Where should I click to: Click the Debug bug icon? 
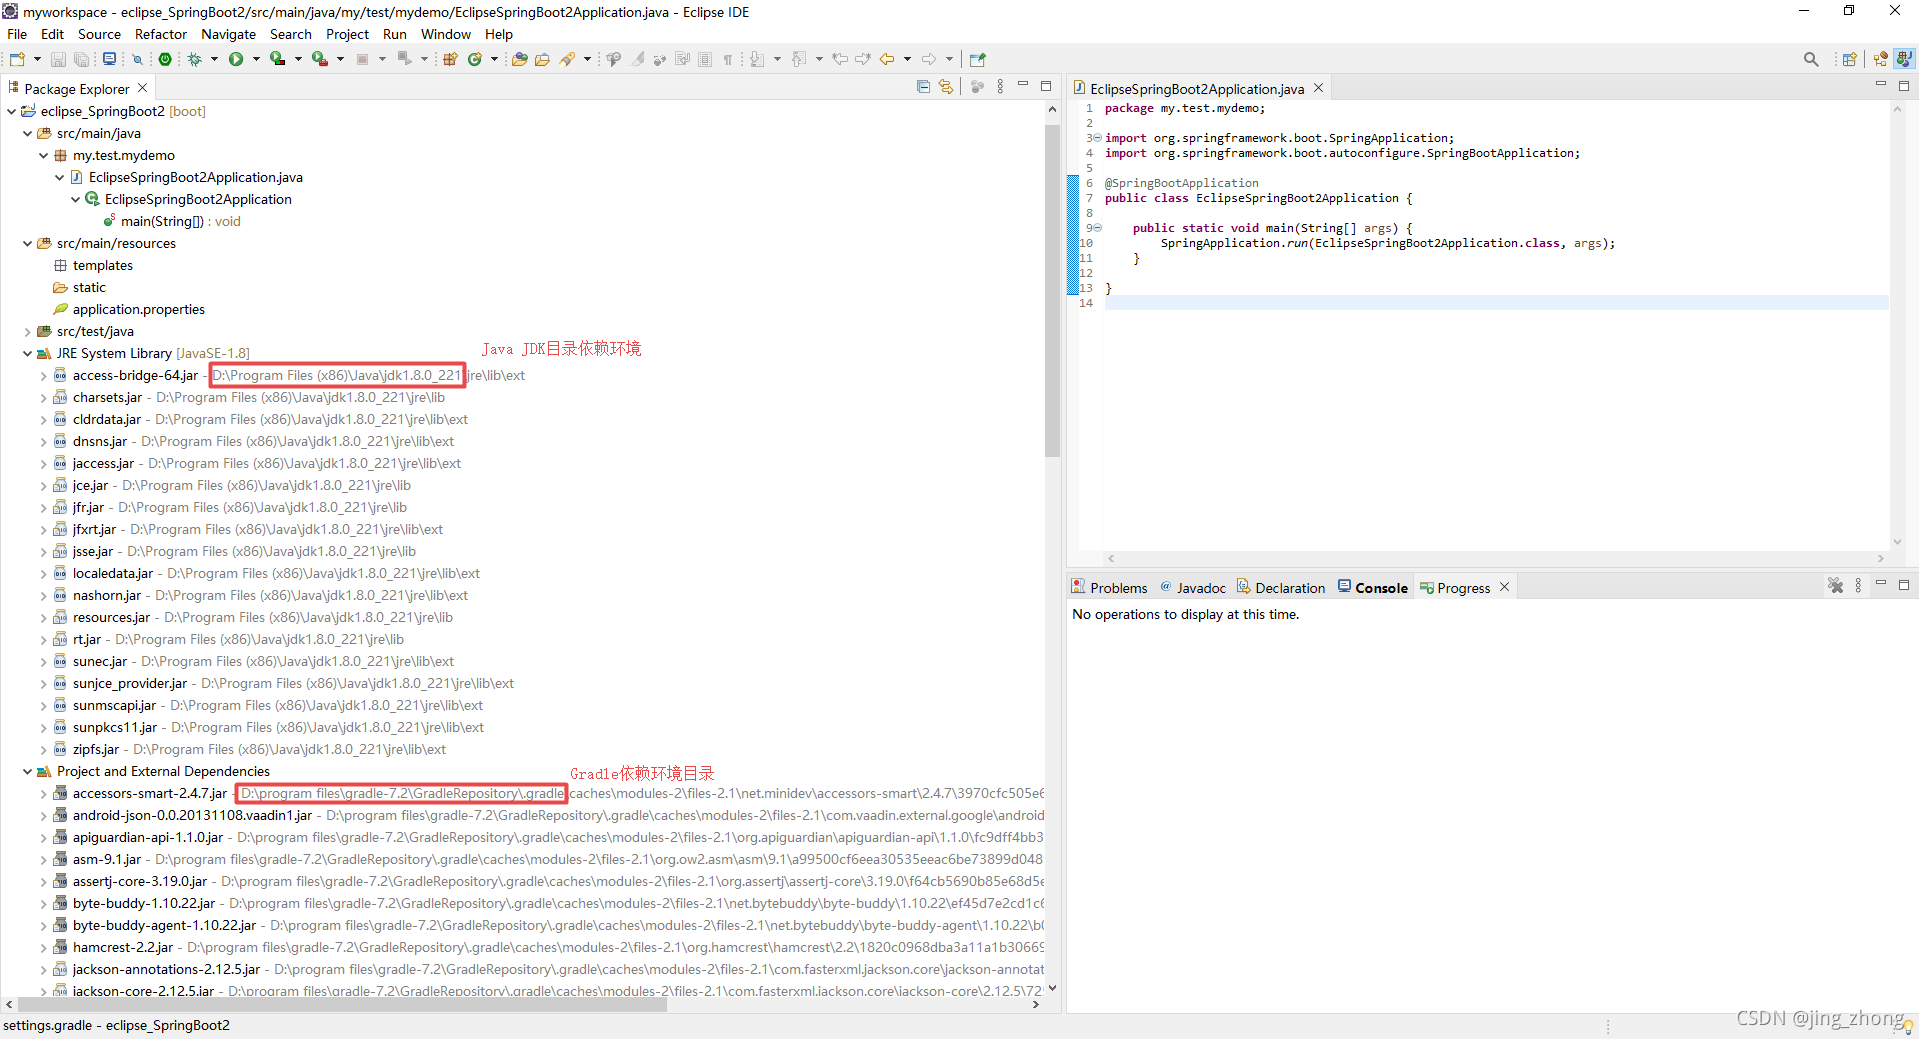pos(195,59)
